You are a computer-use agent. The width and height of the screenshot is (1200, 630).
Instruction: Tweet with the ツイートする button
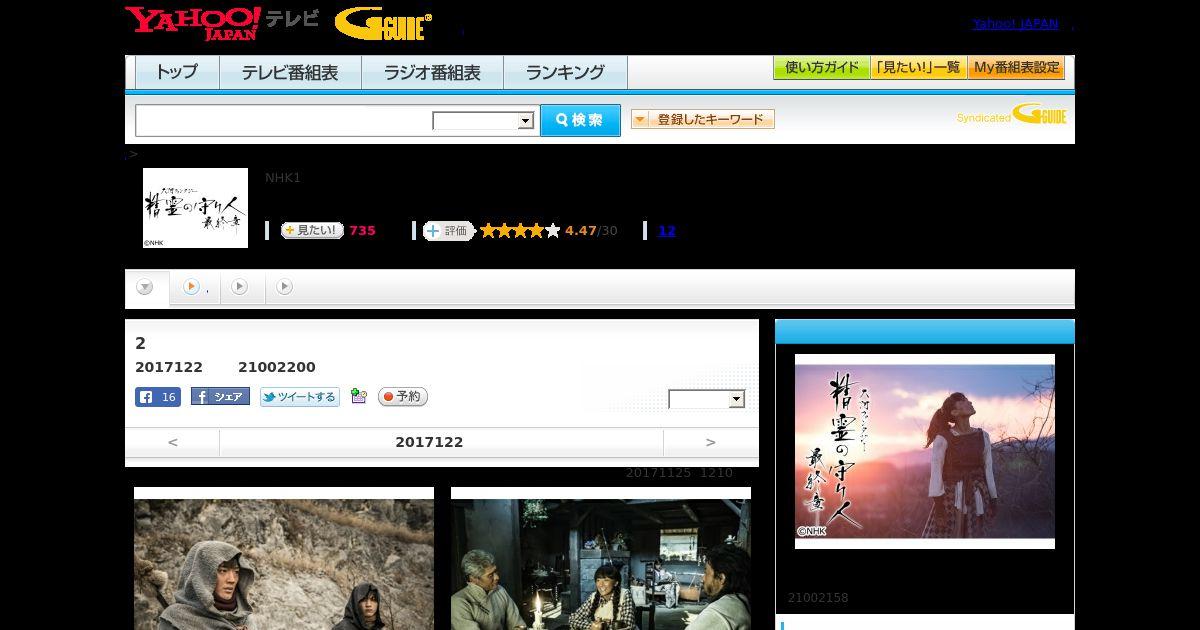[299, 397]
